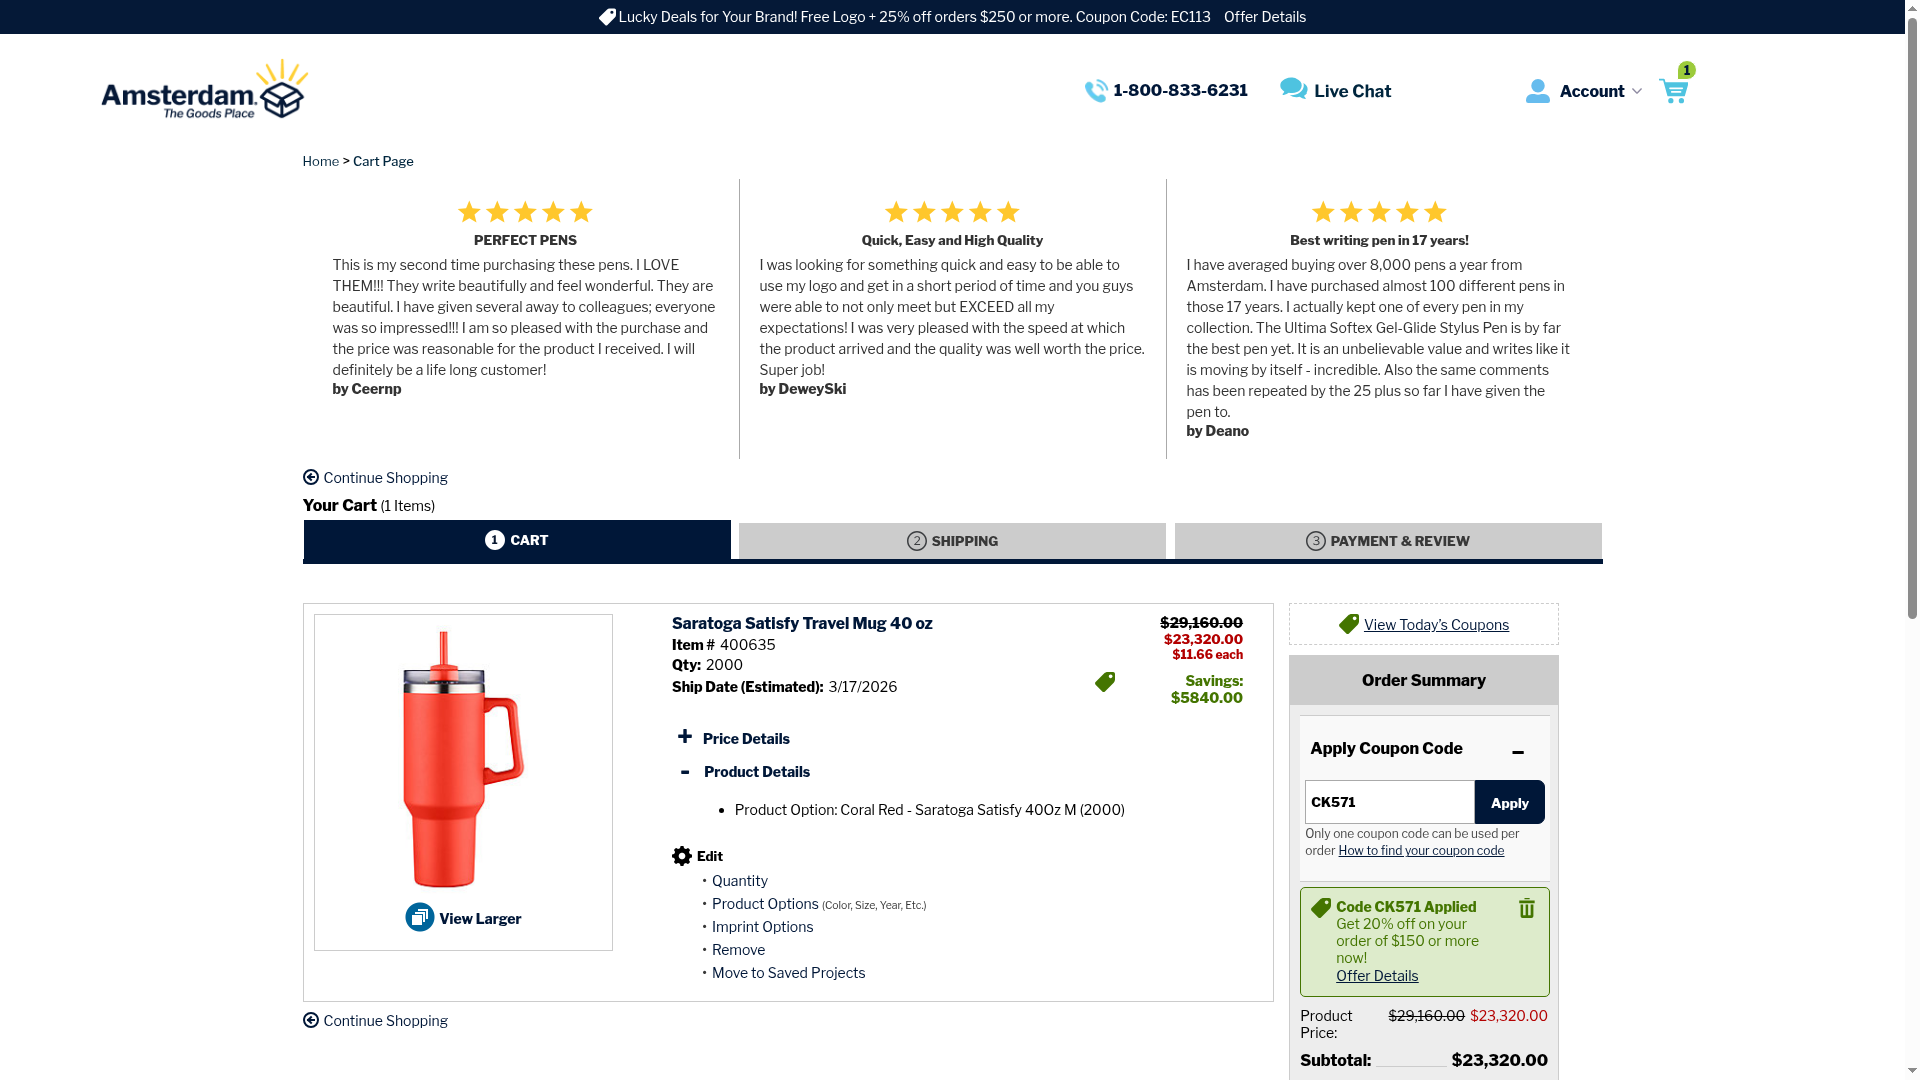Viewport: 1920px width, 1080px height.
Task: Go to Payment & Review tab
Action: [1387, 541]
